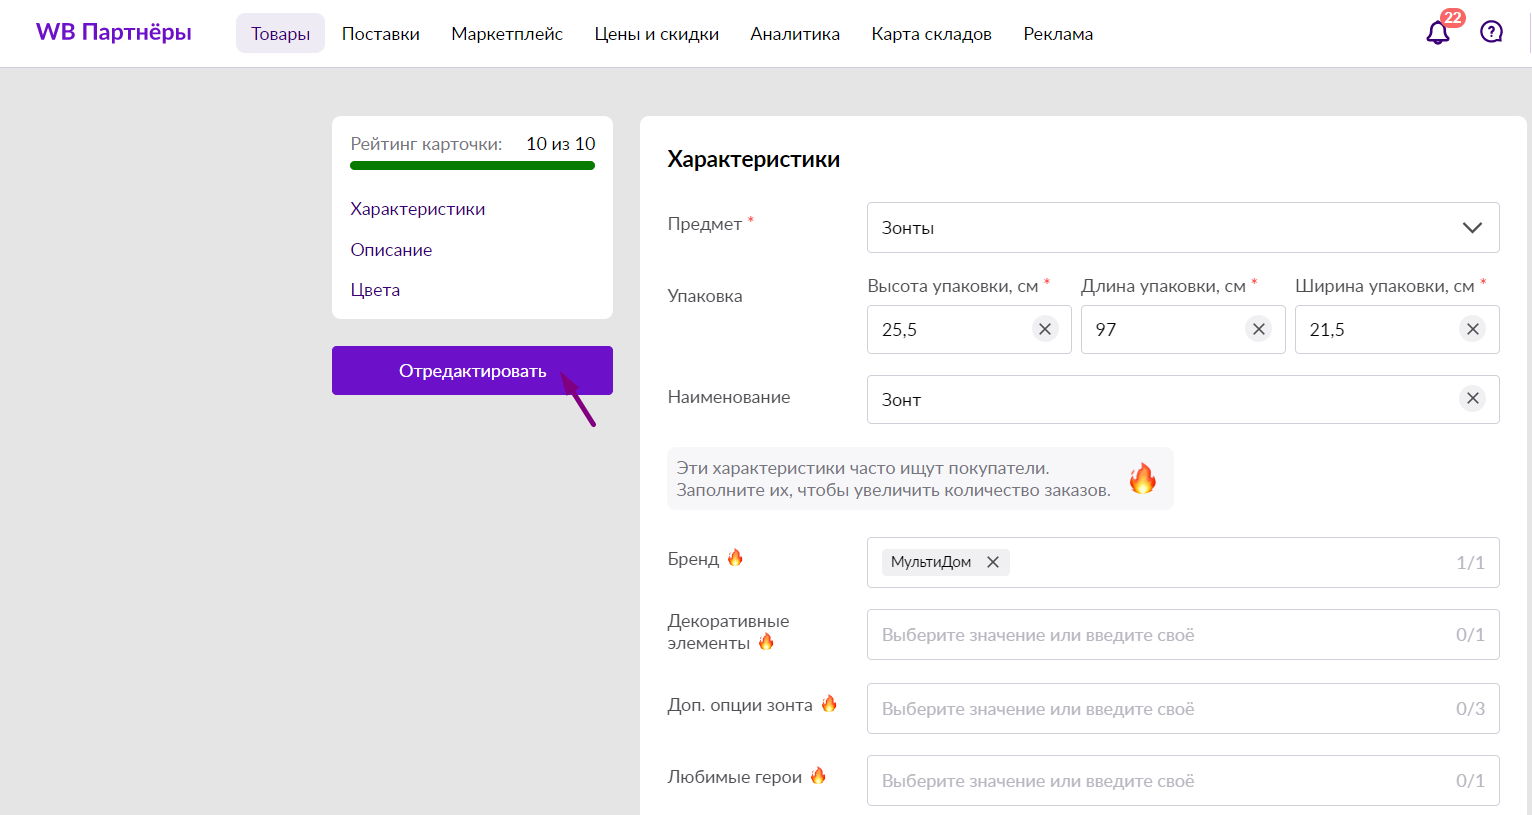Click the Упаковка label
The image size is (1532, 815).
[705, 296]
